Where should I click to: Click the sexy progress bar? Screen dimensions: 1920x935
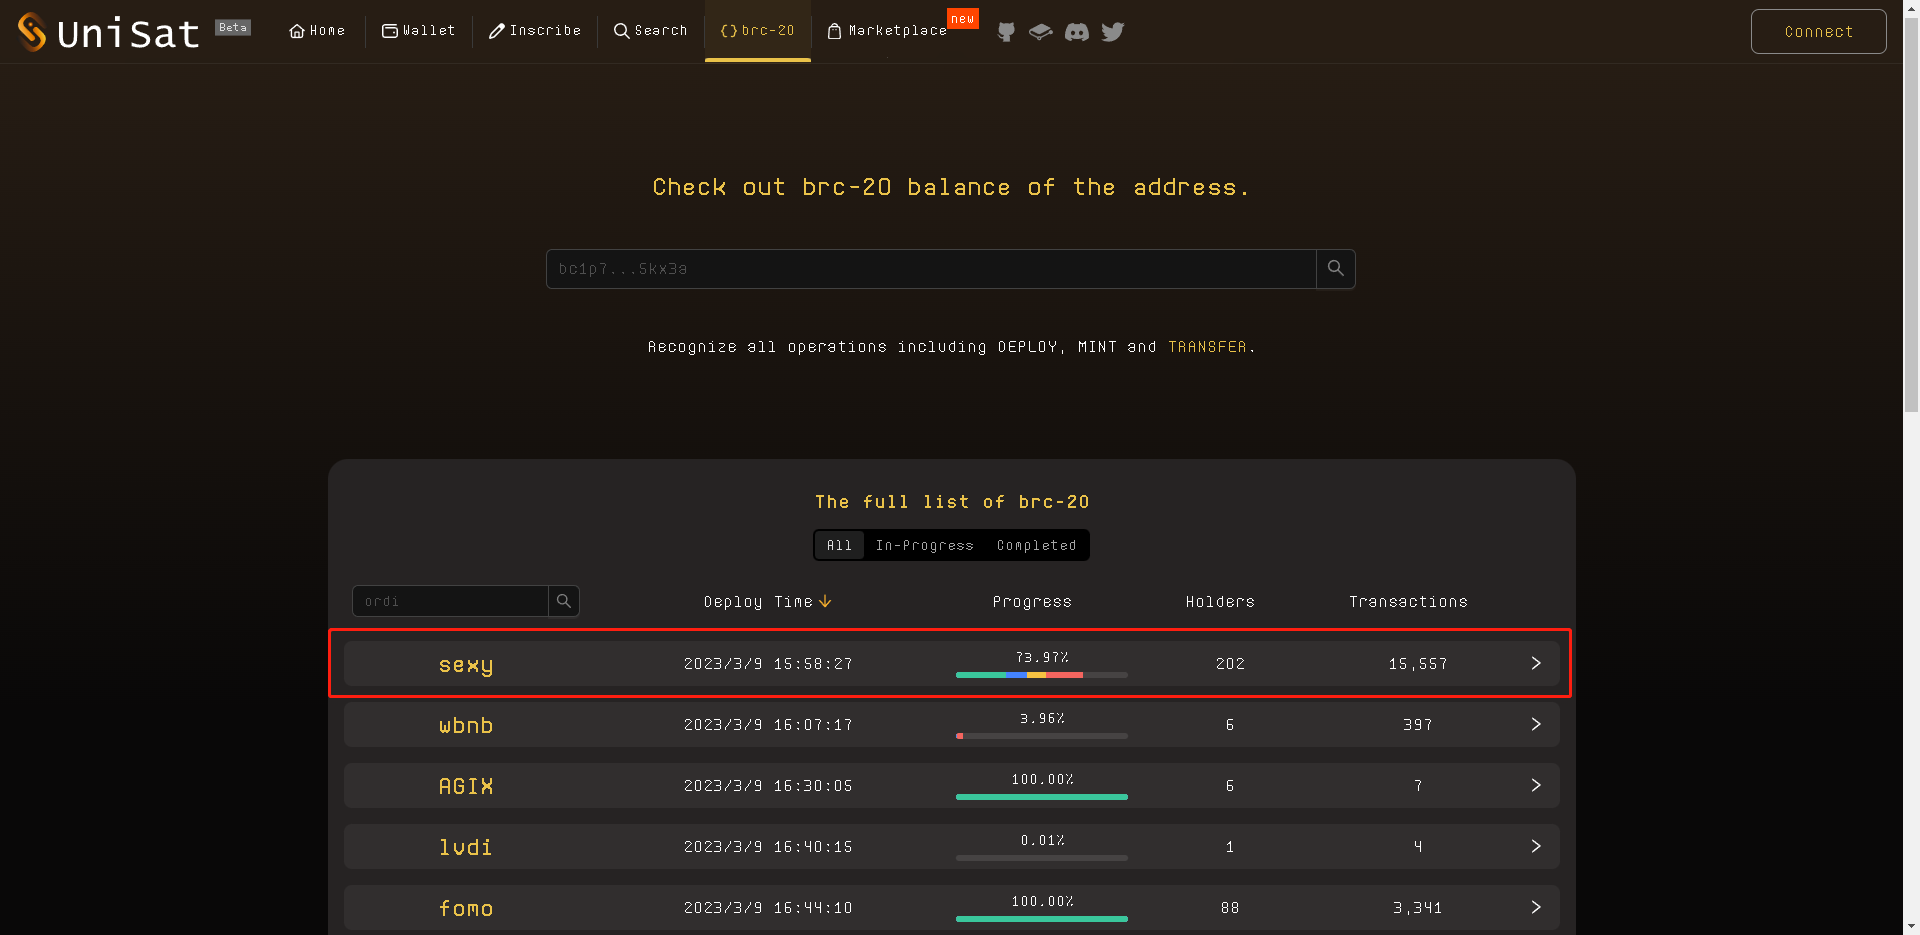pyautogui.click(x=1042, y=675)
